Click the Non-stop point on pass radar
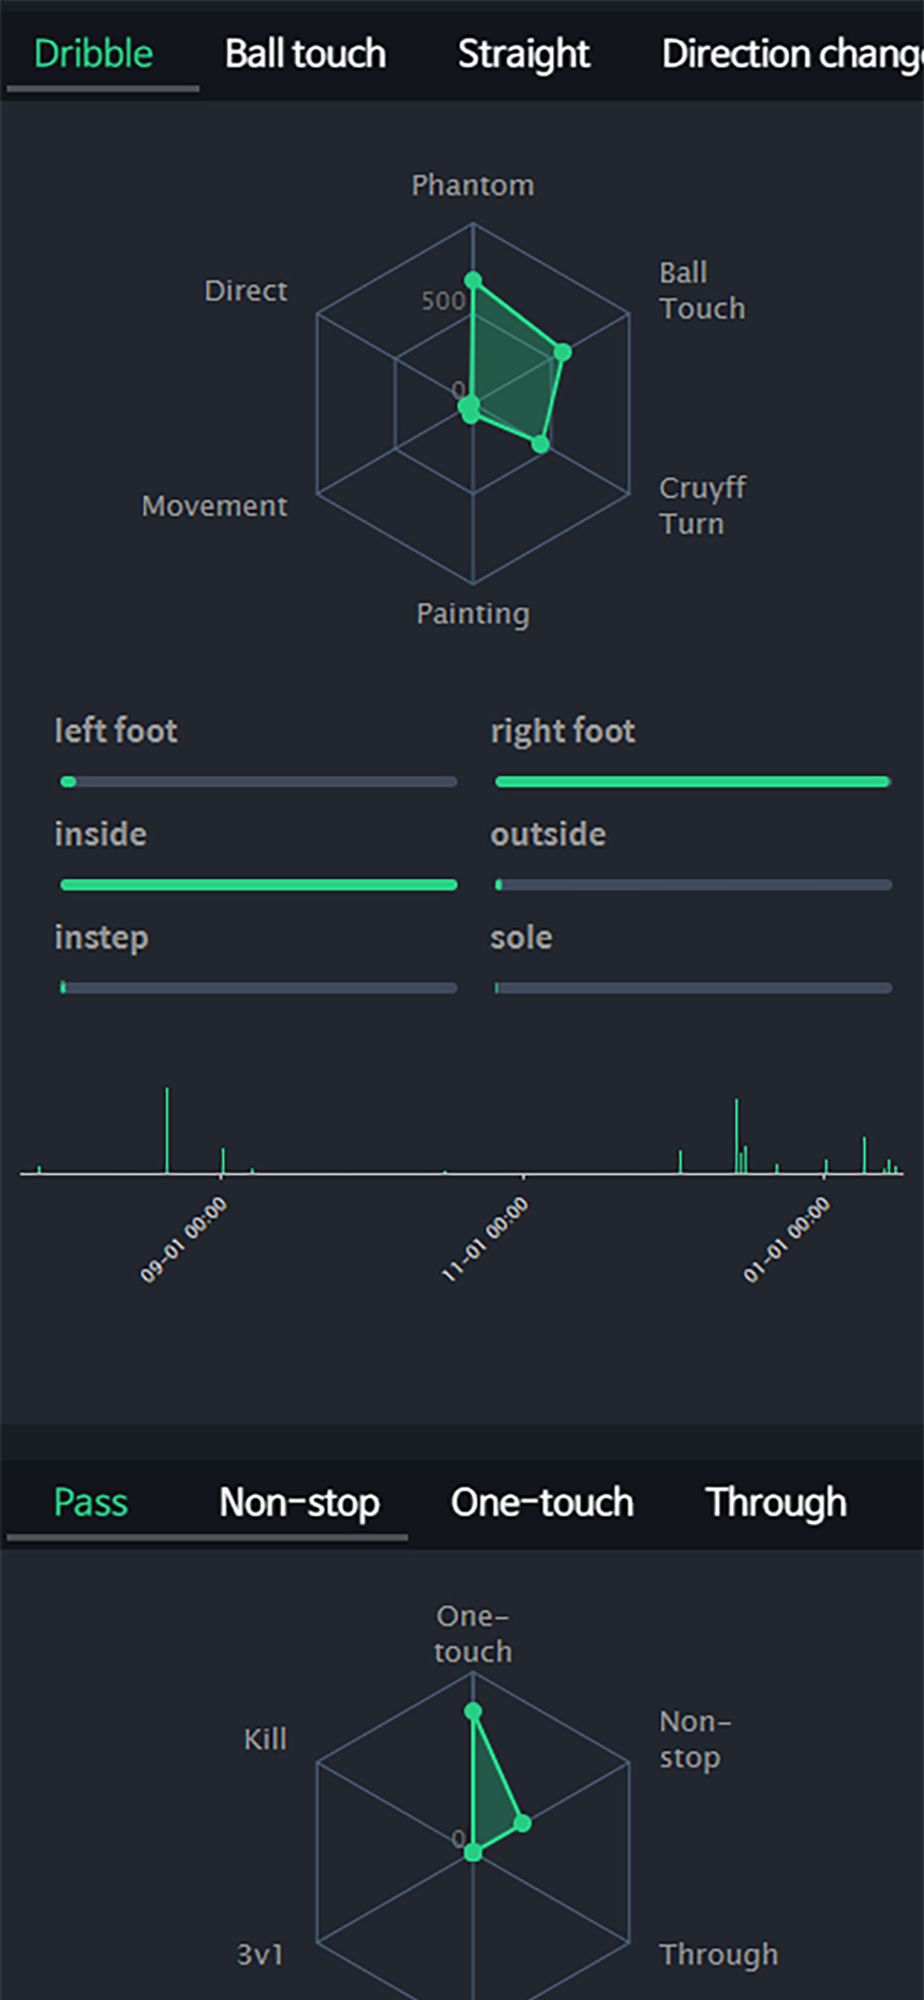924x2000 pixels. pos(522,1823)
